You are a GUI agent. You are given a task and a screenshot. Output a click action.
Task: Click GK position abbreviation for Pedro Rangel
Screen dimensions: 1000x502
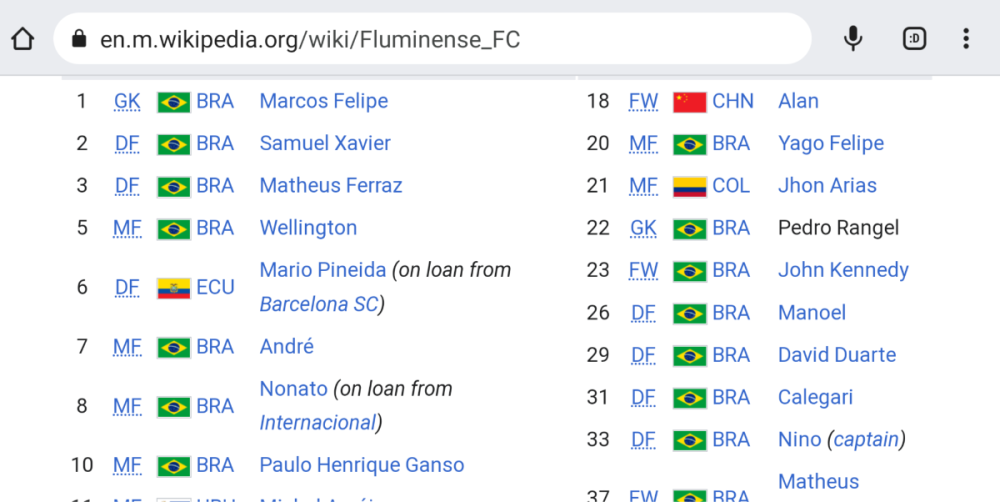643,228
